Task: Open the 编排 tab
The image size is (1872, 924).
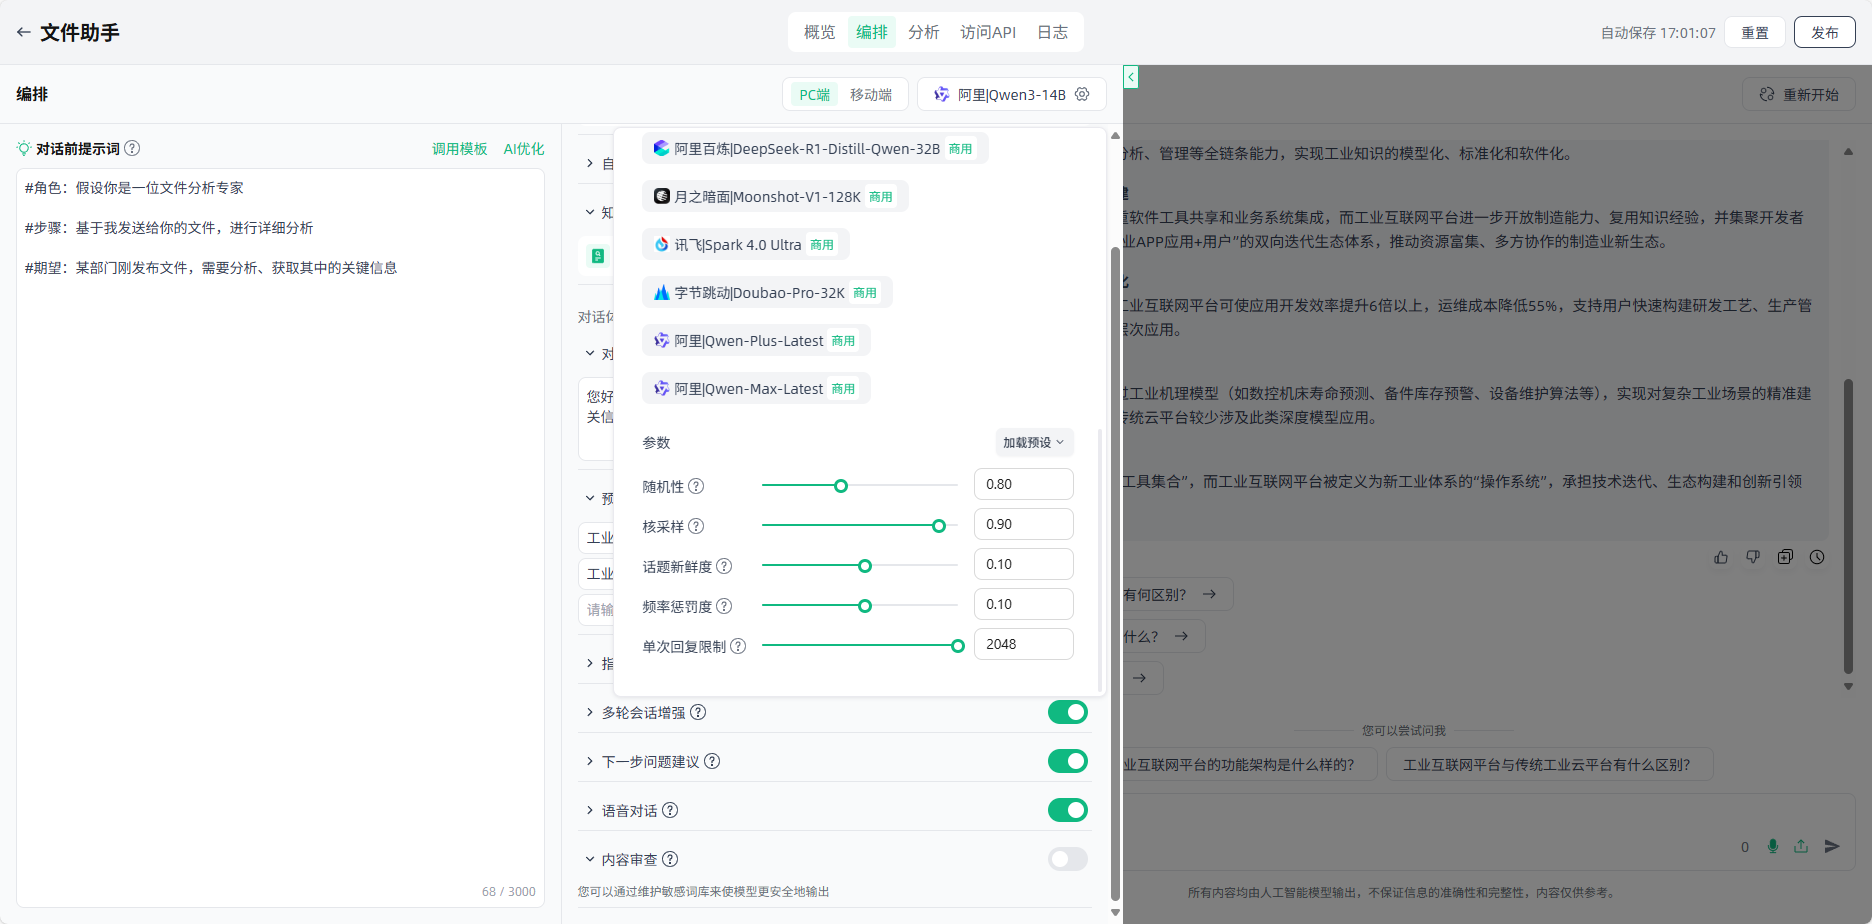Action: coord(872,32)
